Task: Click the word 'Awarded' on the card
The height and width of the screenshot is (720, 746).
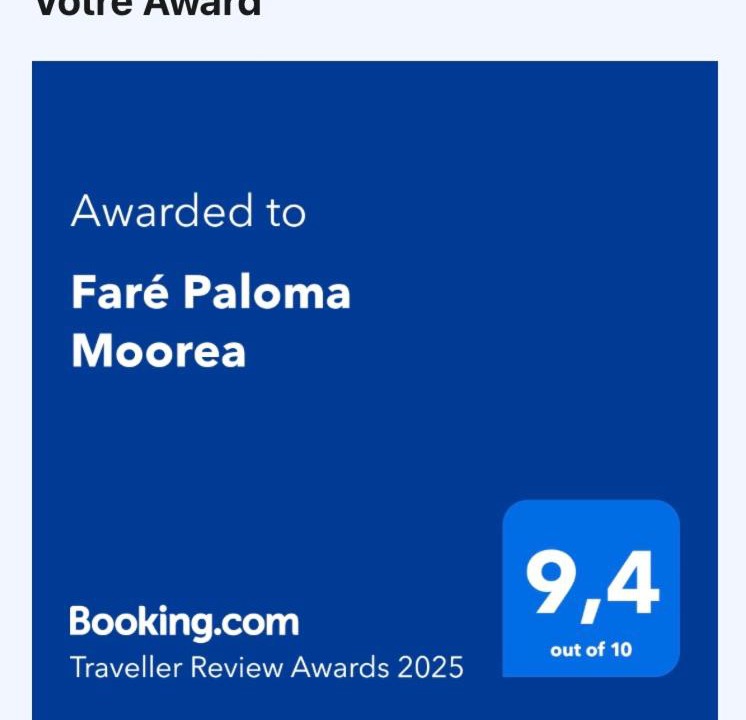Action: pos(162,211)
